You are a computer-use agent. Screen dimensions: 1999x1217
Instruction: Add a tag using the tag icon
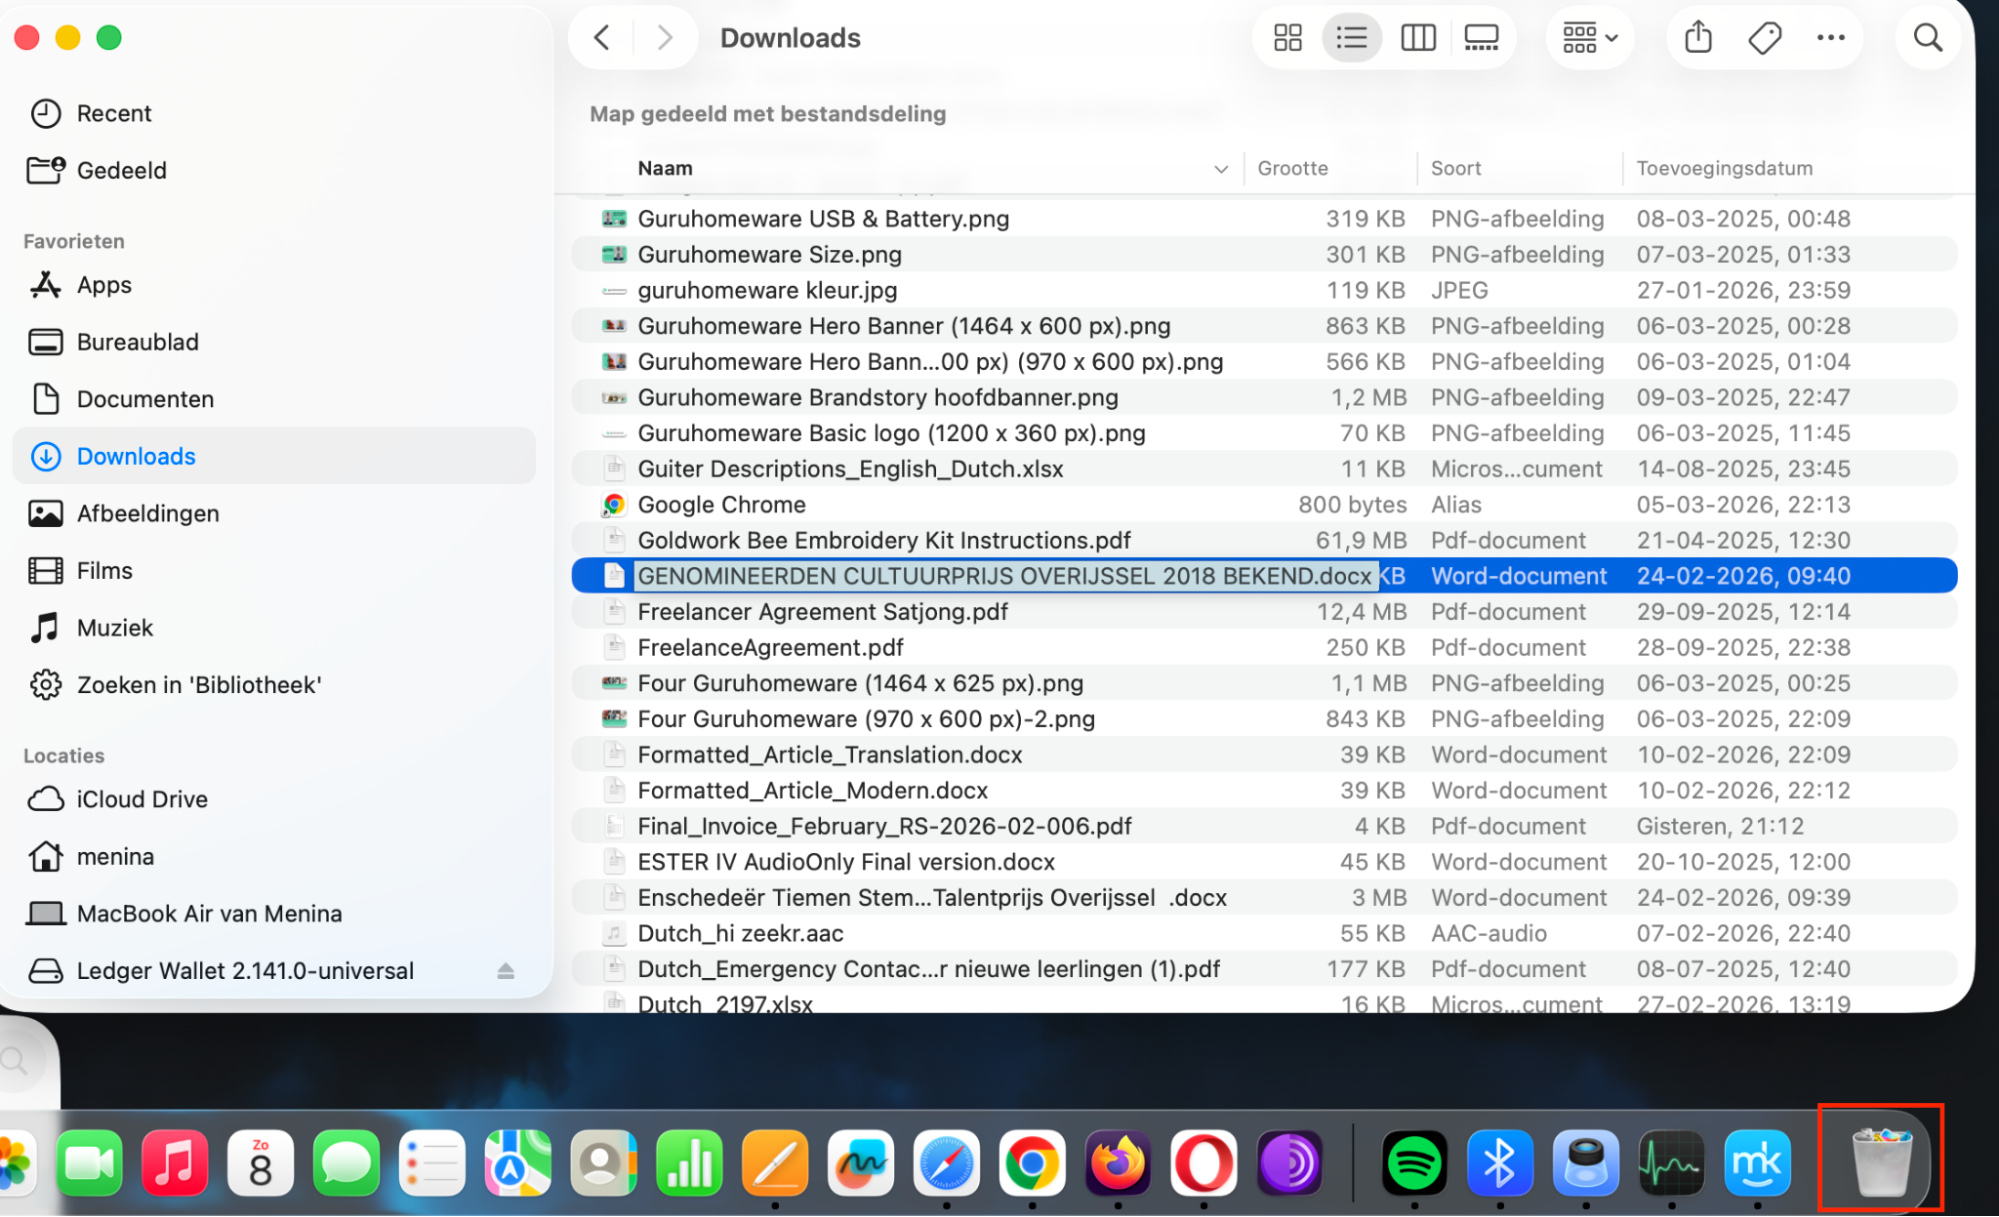(x=1763, y=37)
